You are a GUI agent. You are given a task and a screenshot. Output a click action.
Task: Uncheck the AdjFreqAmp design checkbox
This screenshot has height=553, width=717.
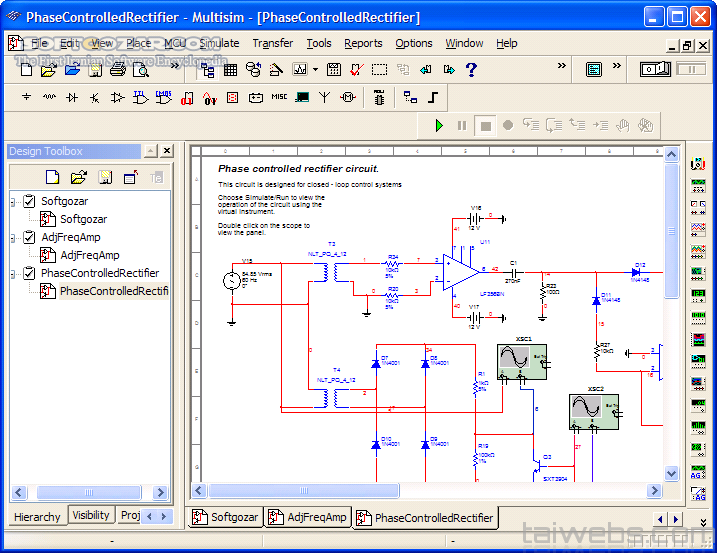(x=29, y=237)
